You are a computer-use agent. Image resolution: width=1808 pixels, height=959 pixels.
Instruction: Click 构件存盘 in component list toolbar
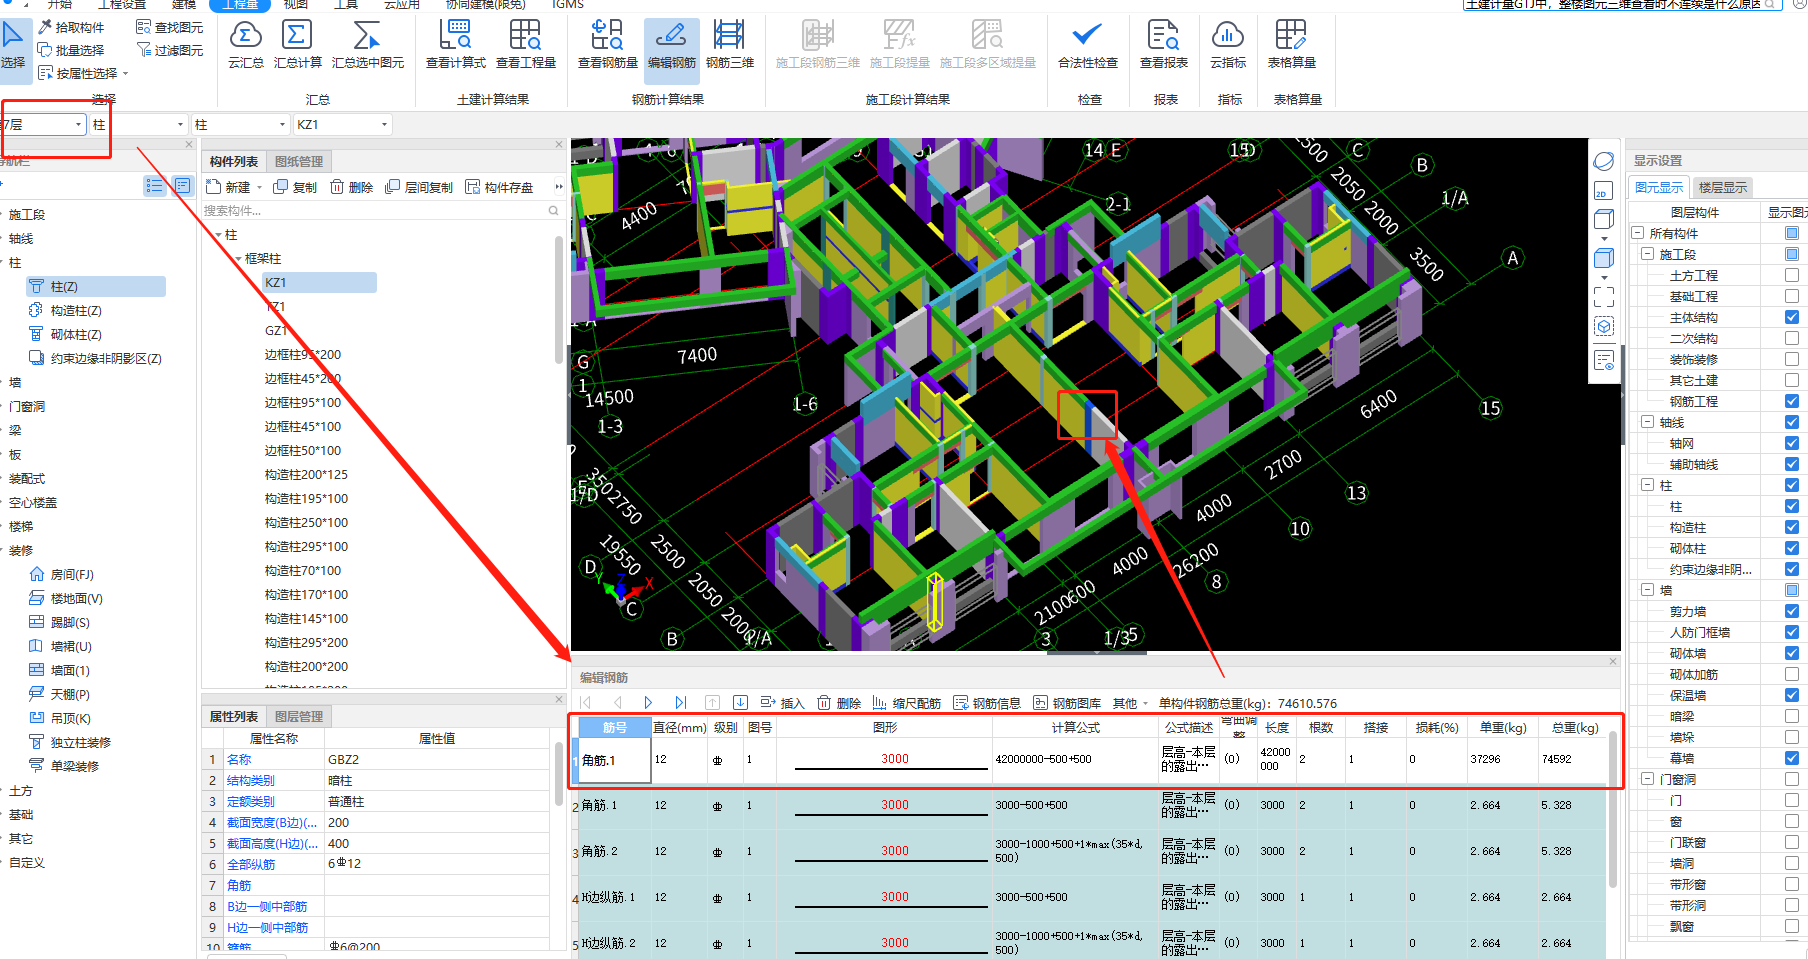coord(499,187)
